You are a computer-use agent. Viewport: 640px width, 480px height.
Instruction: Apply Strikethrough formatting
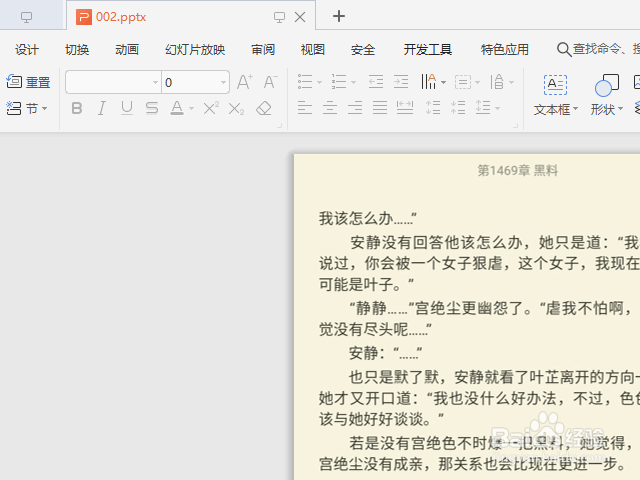pos(152,108)
